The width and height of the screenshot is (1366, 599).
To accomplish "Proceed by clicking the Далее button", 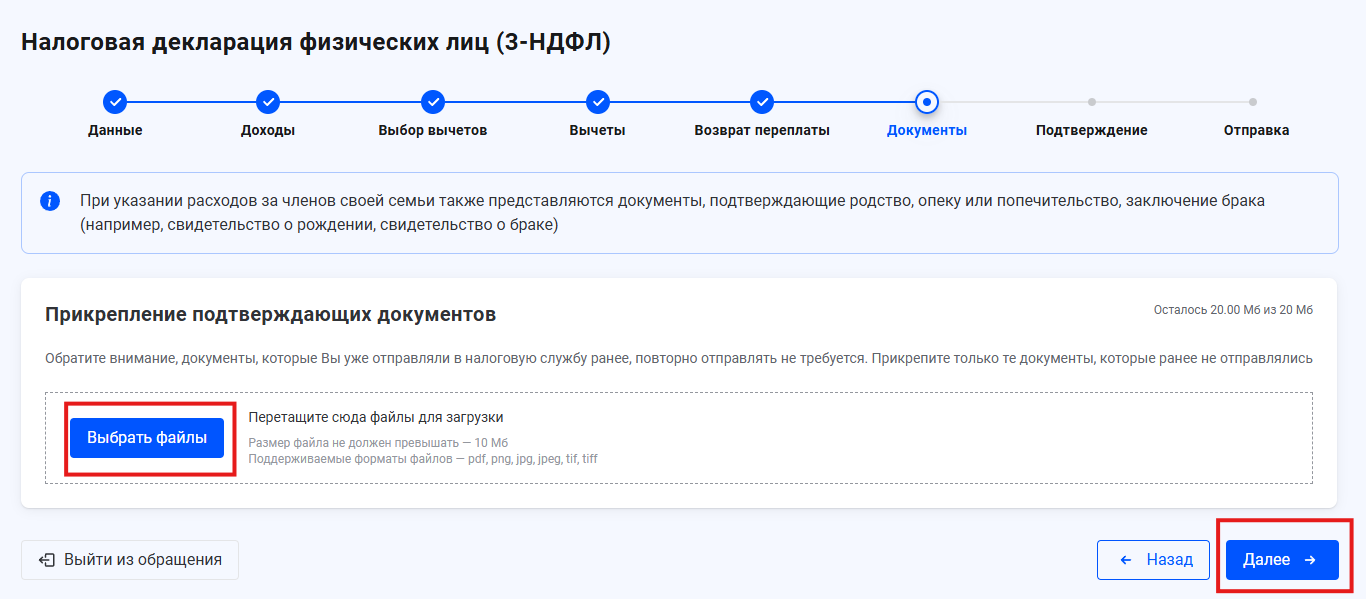I will [x=1281, y=560].
